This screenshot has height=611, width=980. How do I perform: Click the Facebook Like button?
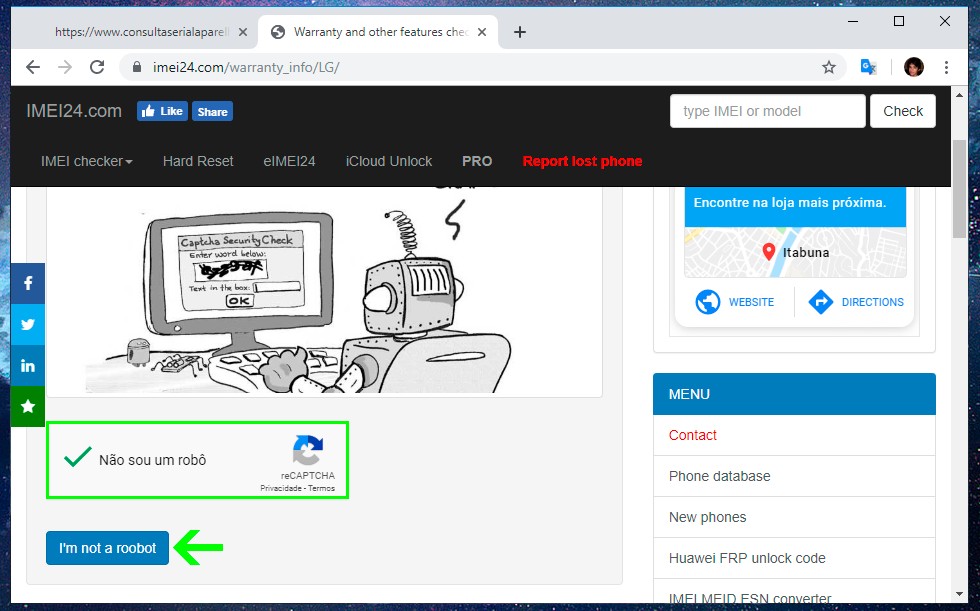162,111
